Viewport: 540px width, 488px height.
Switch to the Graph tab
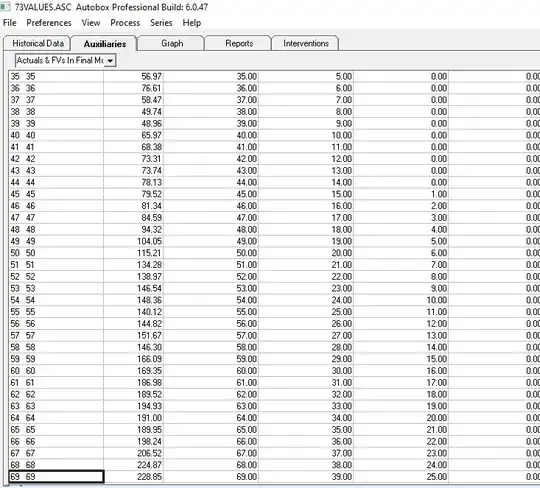coord(172,43)
